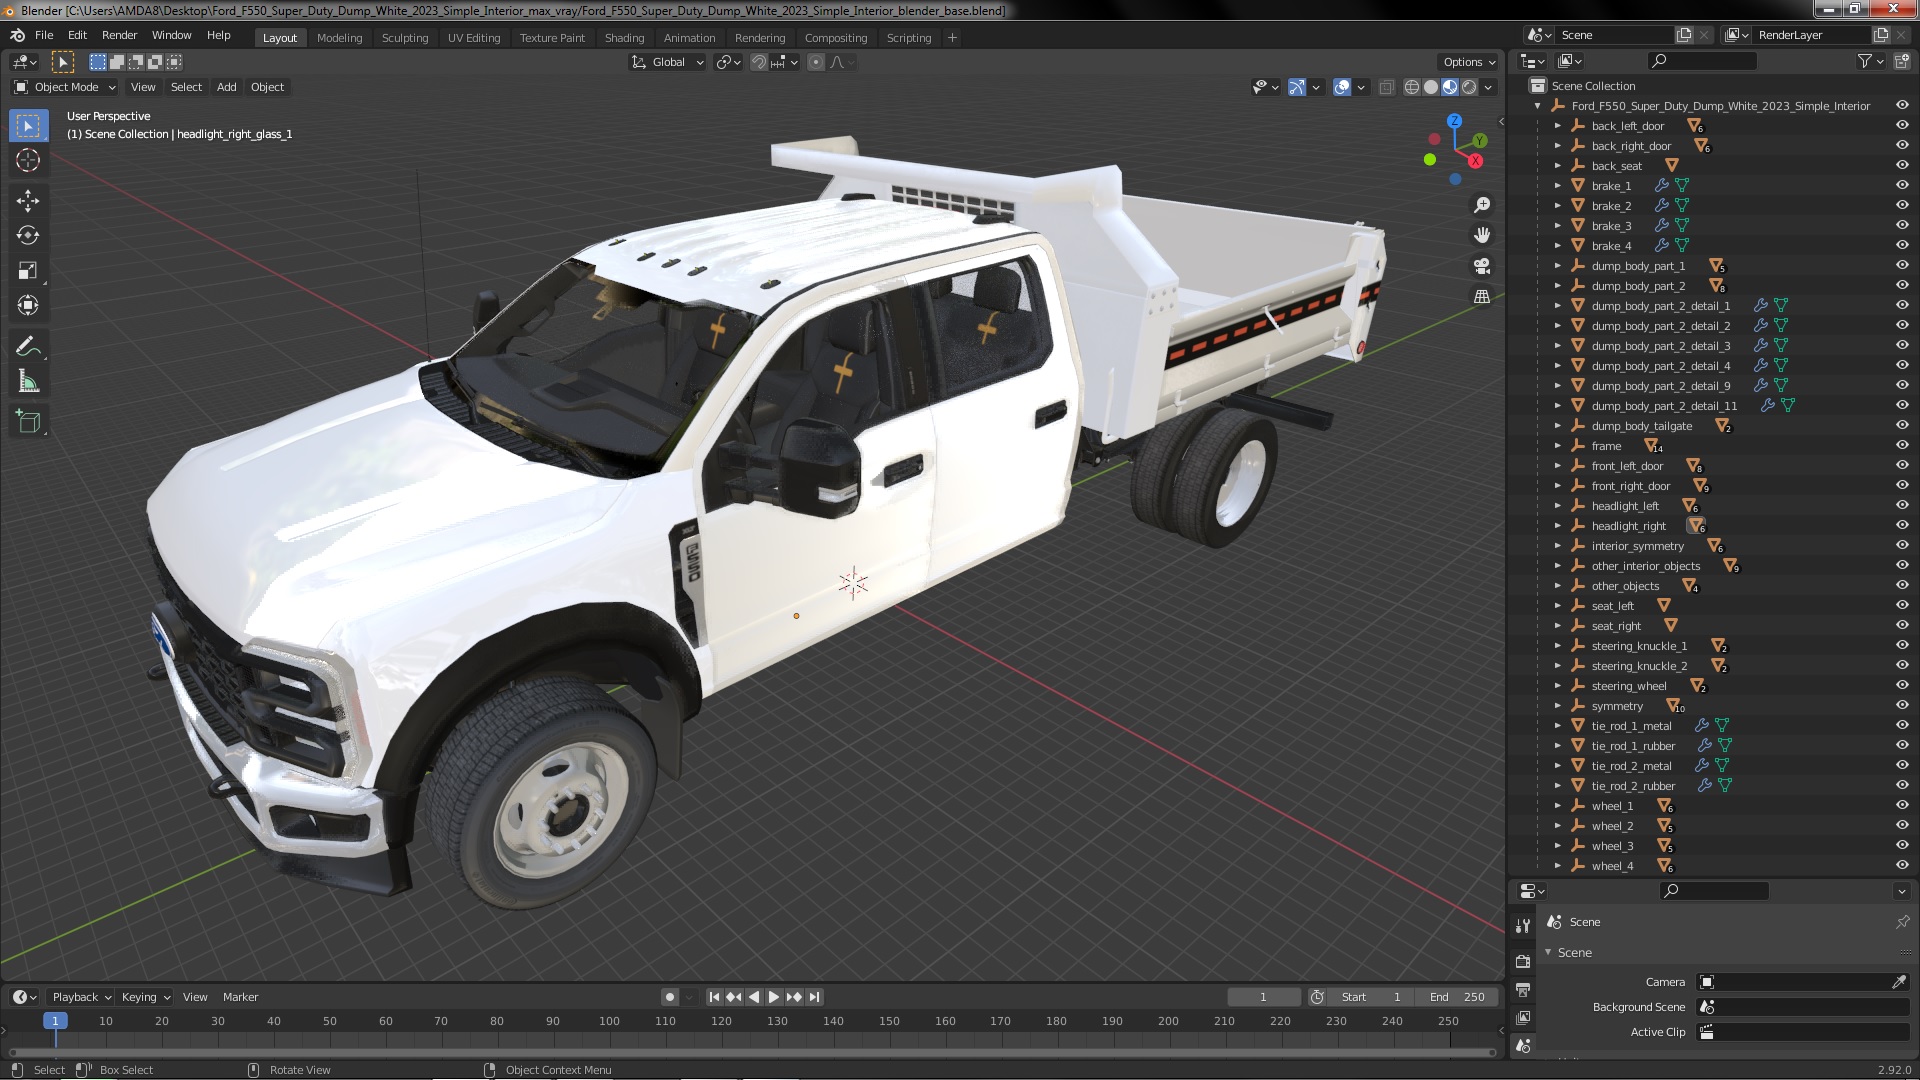This screenshot has width=1920, height=1080.
Task: Expand the front_left_door tree item
Action: [1557, 466]
